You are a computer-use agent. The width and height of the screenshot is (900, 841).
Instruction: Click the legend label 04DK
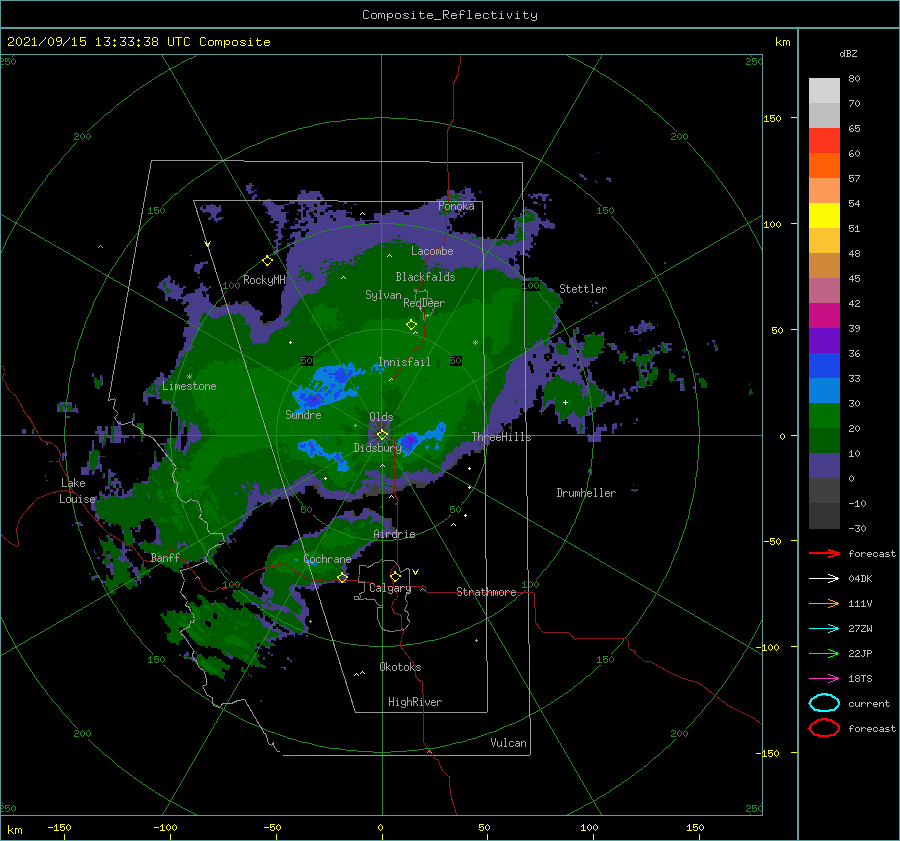pyautogui.click(x=860, y=579)
